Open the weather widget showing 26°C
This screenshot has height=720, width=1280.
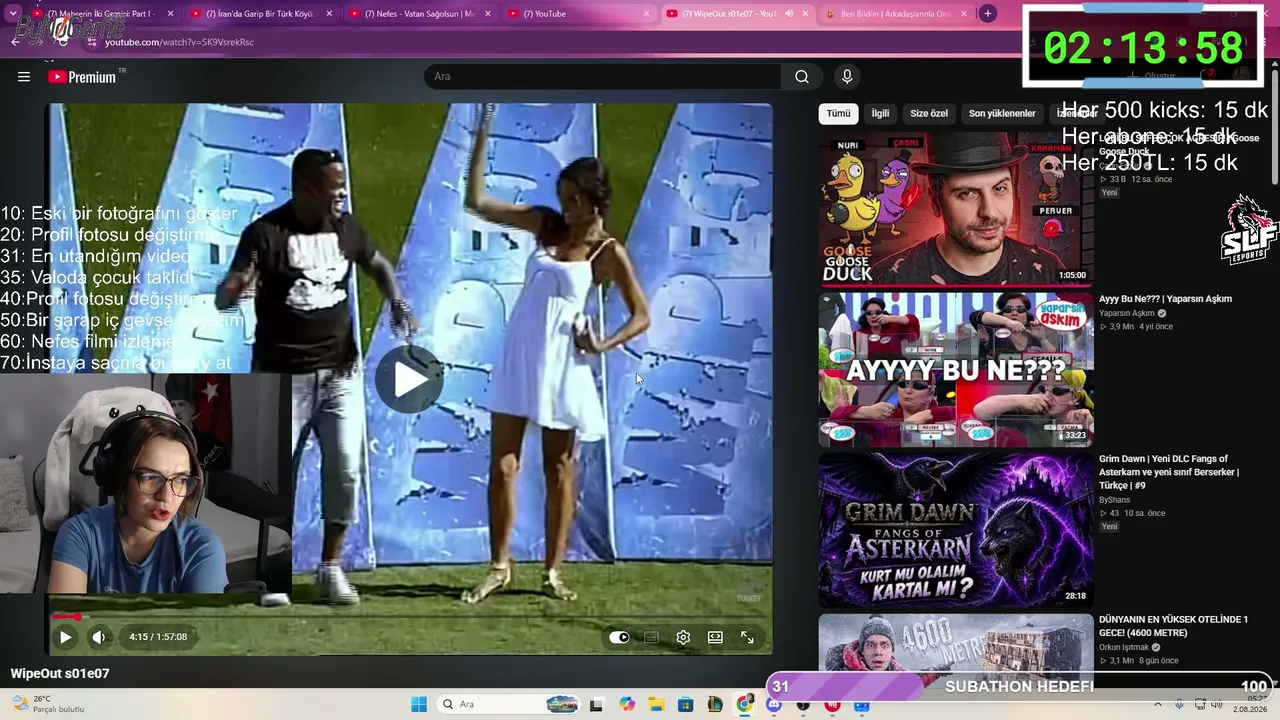pos(46,704)
